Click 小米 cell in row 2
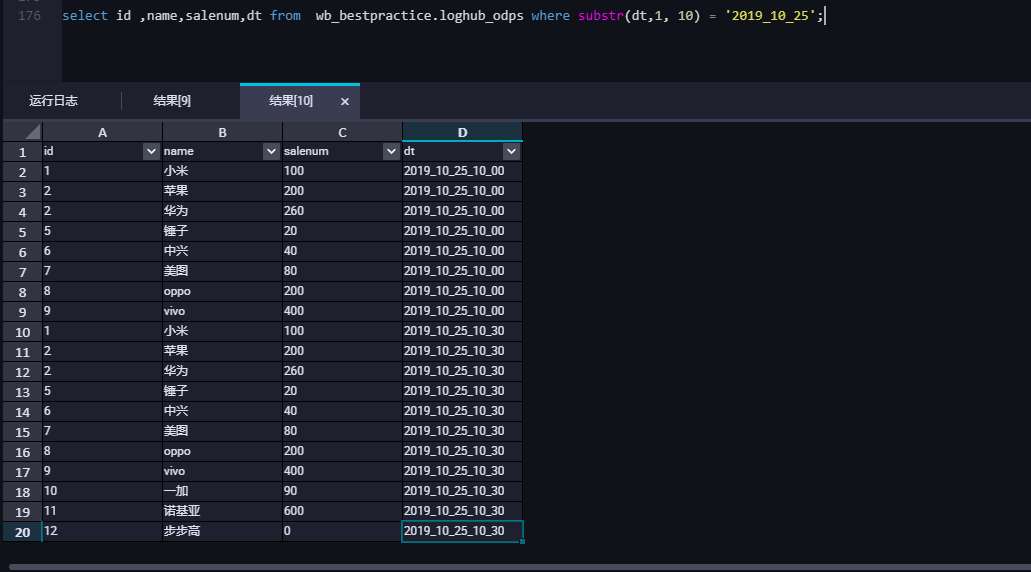This screenshot has width=1031, height=572. (222, 171)
